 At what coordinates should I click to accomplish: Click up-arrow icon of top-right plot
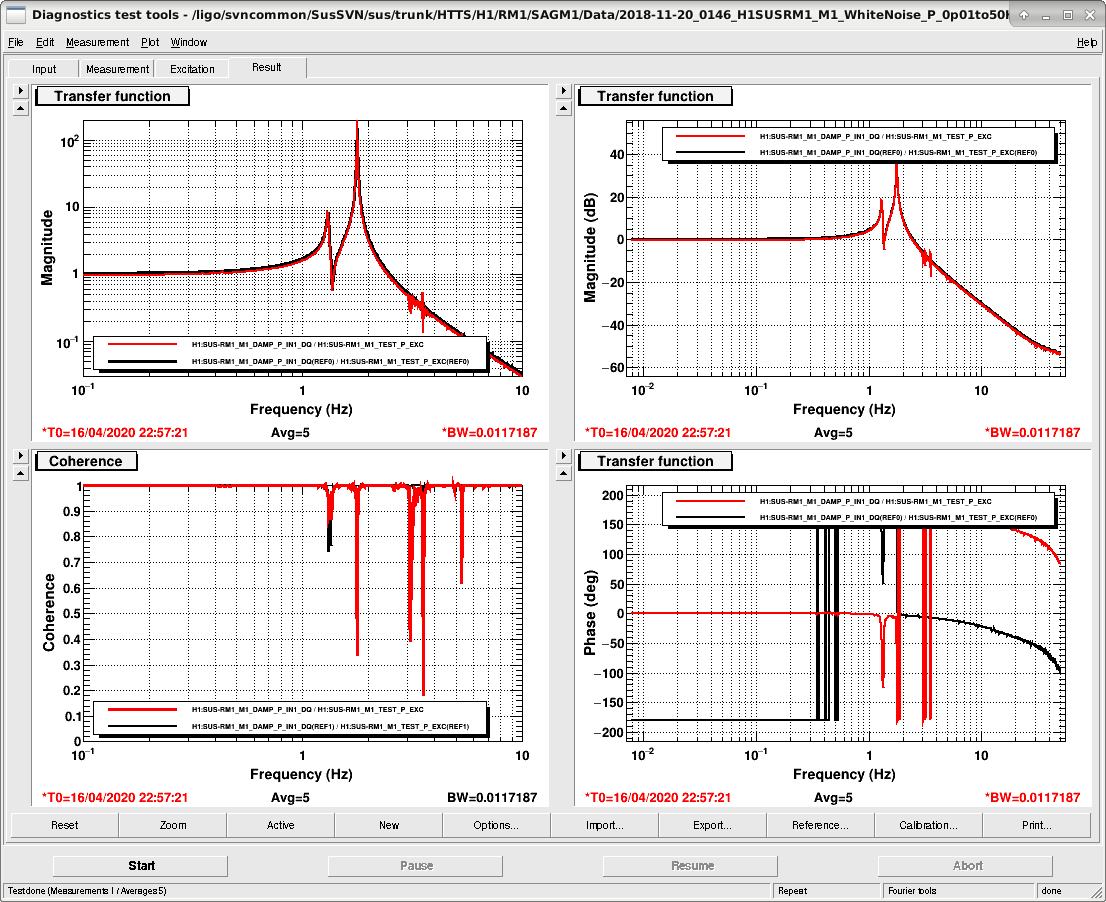coord(563,108)
